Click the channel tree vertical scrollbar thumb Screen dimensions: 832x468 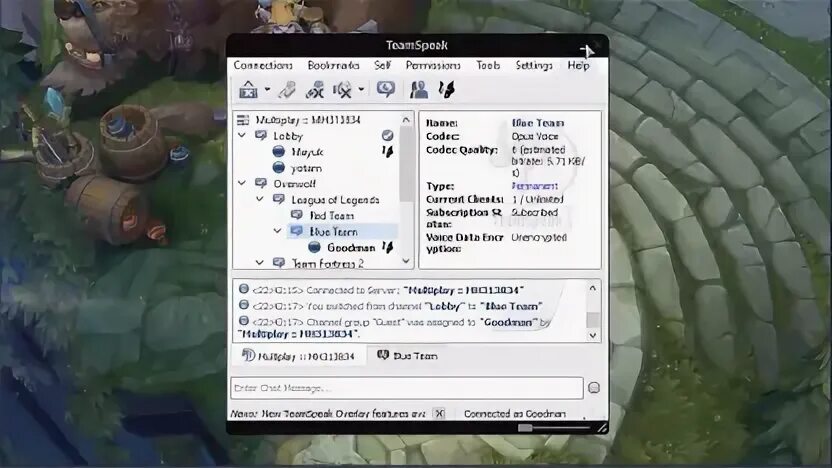coord(406,164)
